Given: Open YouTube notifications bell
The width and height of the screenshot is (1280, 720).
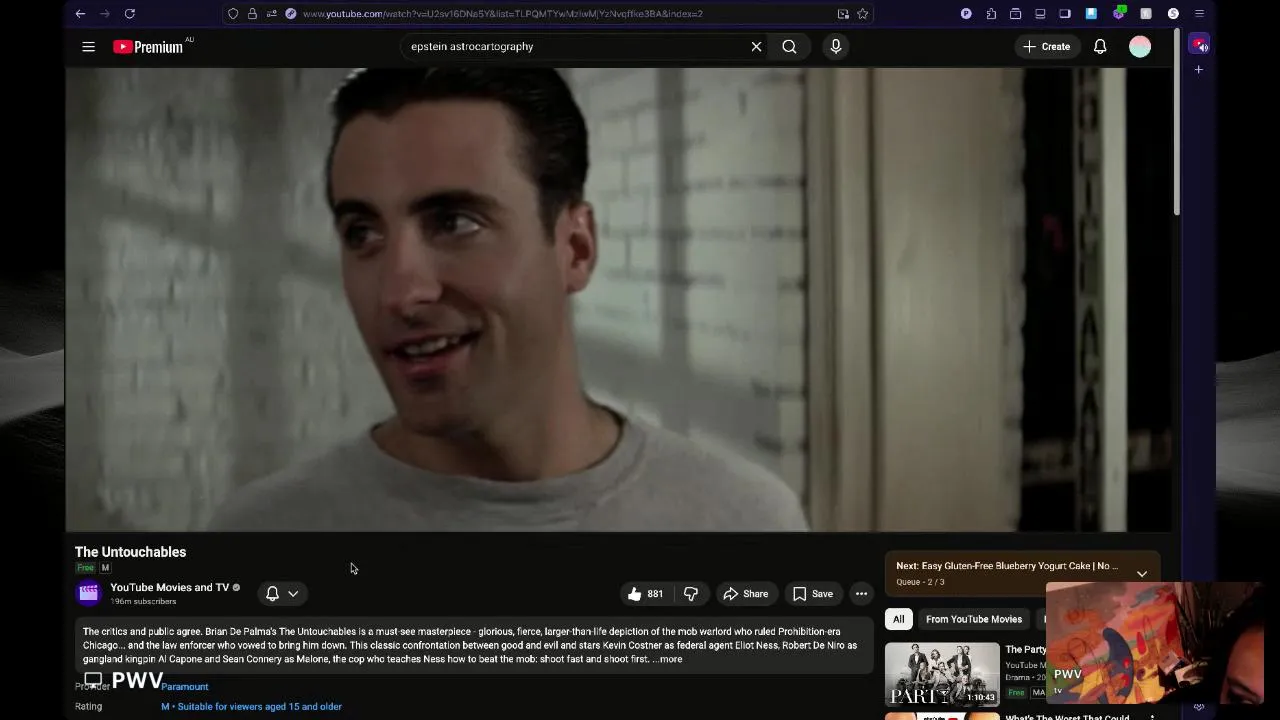Looking at the screenshot, I should point(1100,46).
